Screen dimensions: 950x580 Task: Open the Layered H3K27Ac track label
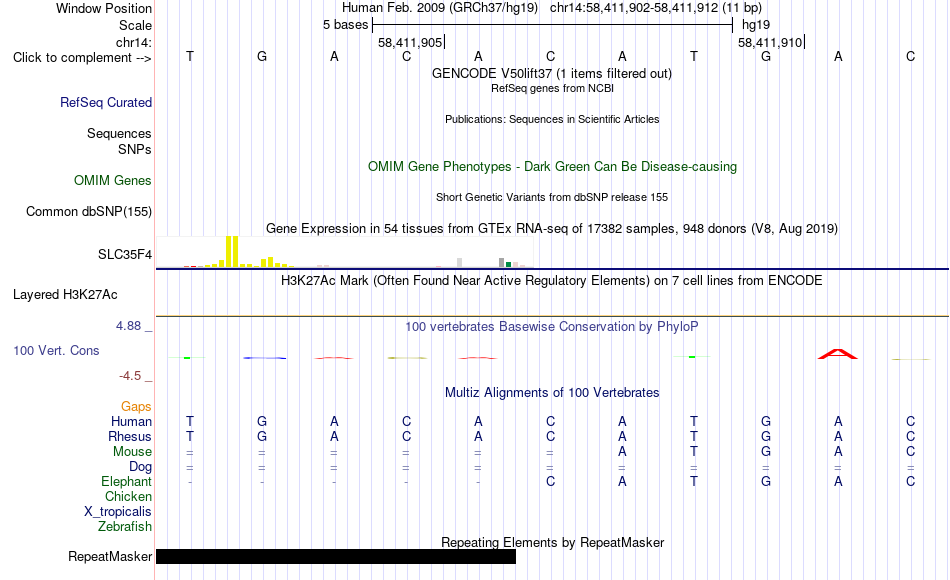click(x=65, y=295)
